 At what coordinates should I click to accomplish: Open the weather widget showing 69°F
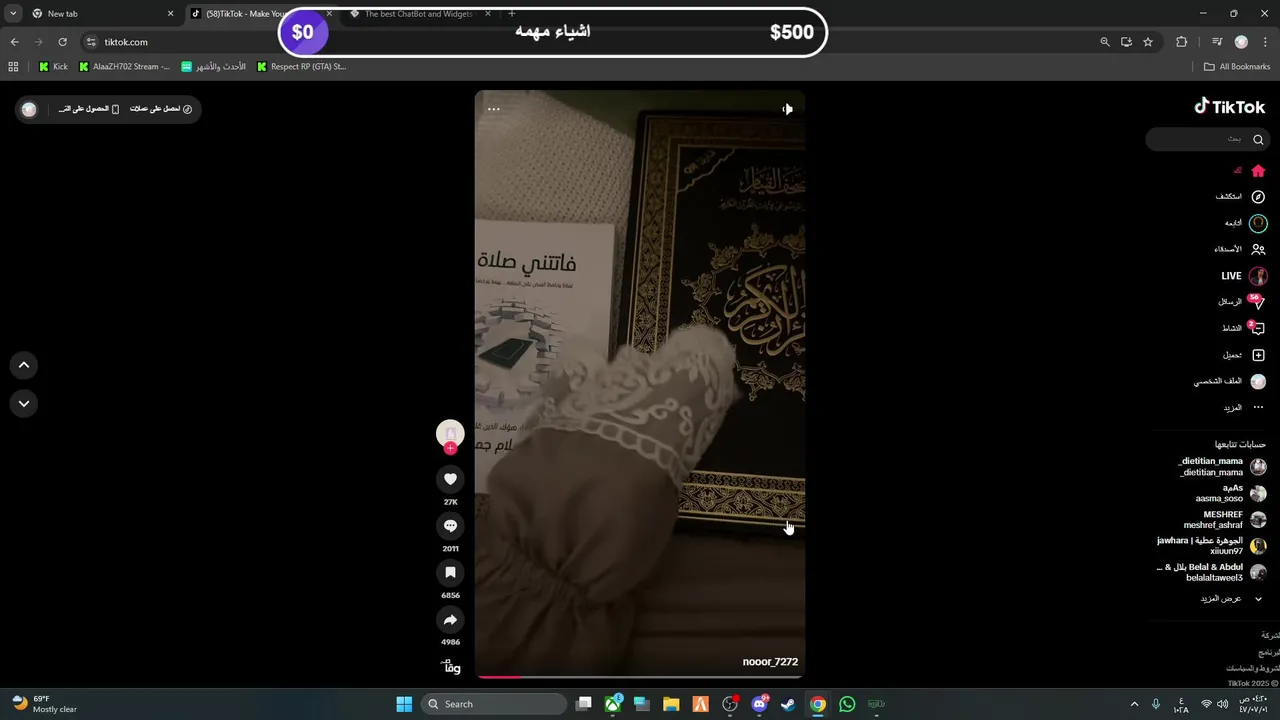(44, 704)
